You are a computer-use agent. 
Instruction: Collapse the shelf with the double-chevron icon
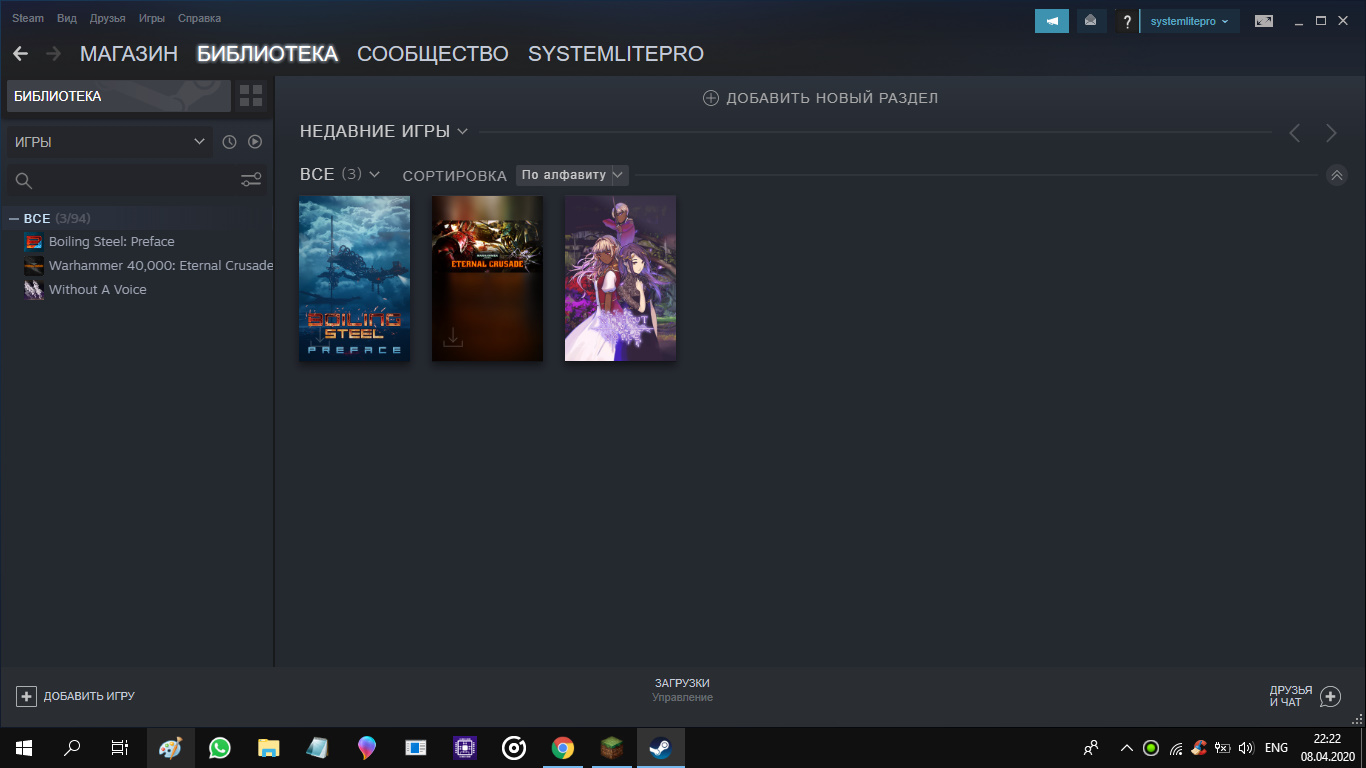tap(1336, 175)
